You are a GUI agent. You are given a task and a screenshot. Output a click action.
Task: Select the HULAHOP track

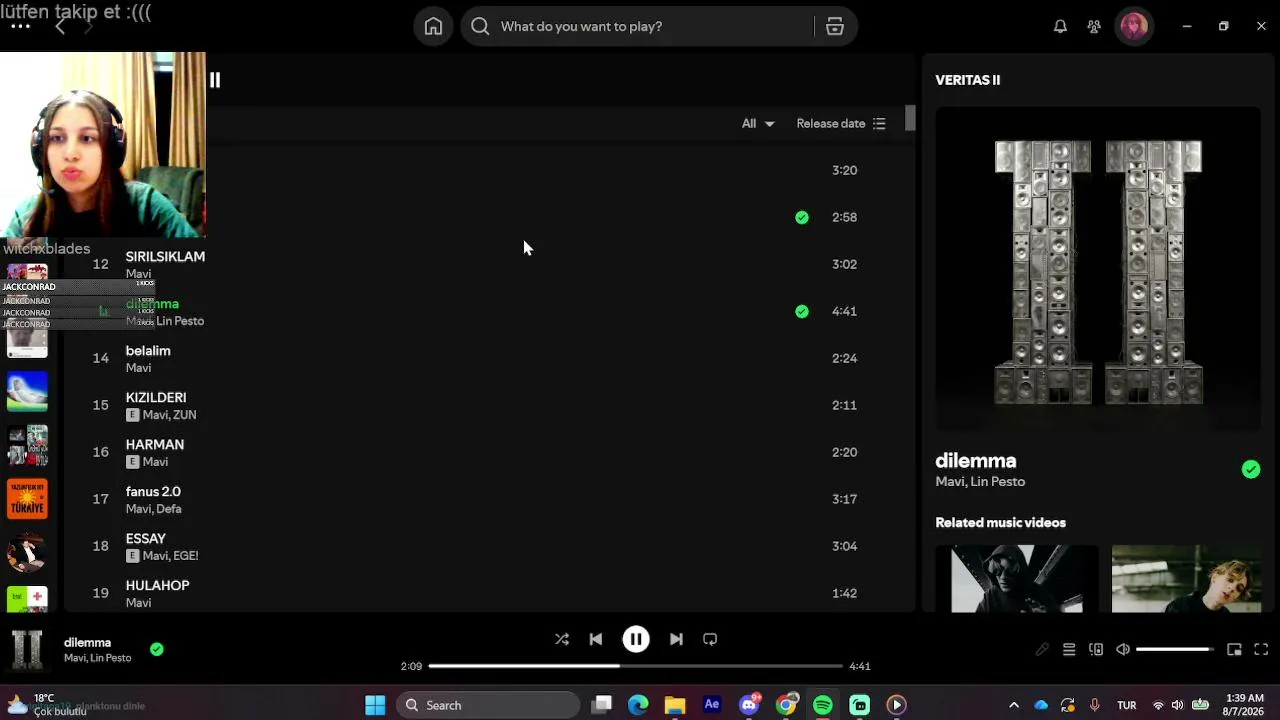[x=157, y=586]
